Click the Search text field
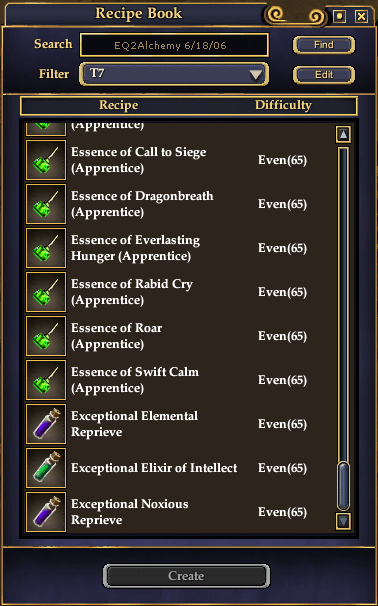Image resolution: width=378 pixels, height=606 pixels. 174,45
